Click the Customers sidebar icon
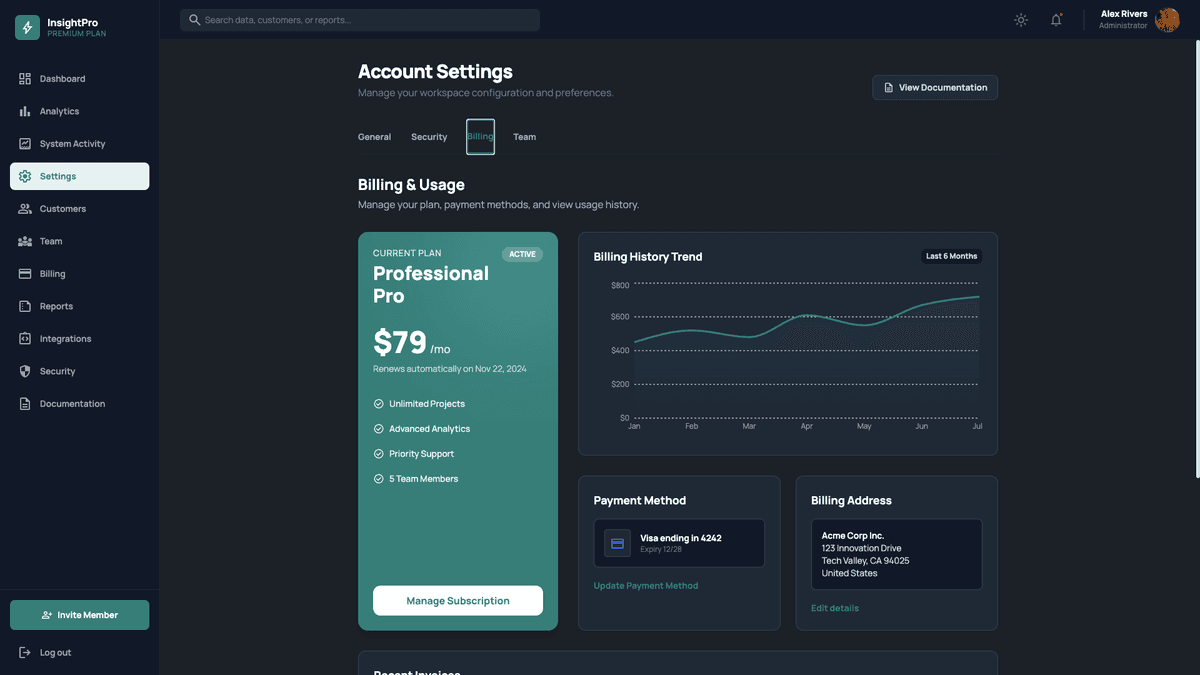 (x=24, y=208)
